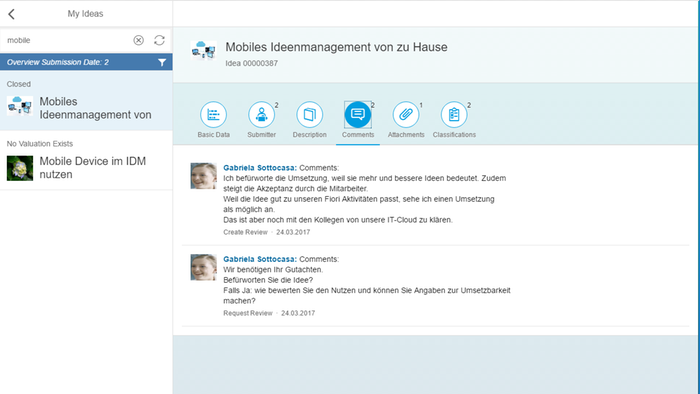
Task: Click the 'Overview Submission Date: 2' filter bar
Action: coord(86,62)
